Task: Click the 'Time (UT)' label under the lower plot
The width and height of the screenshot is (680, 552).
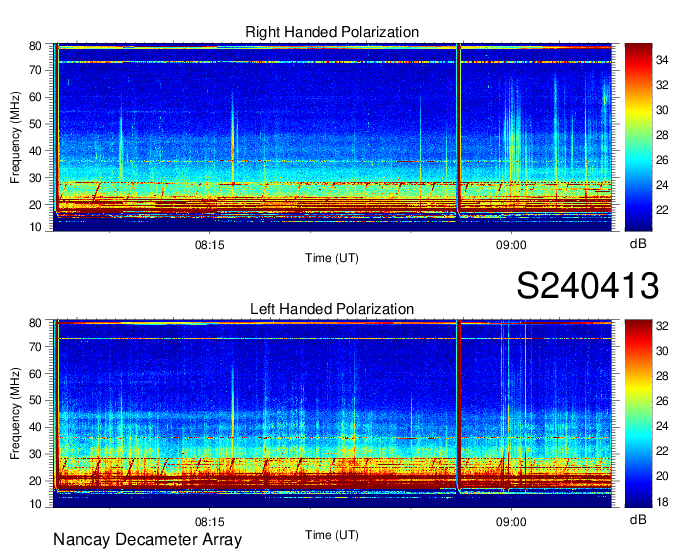Action: point(332,535)
